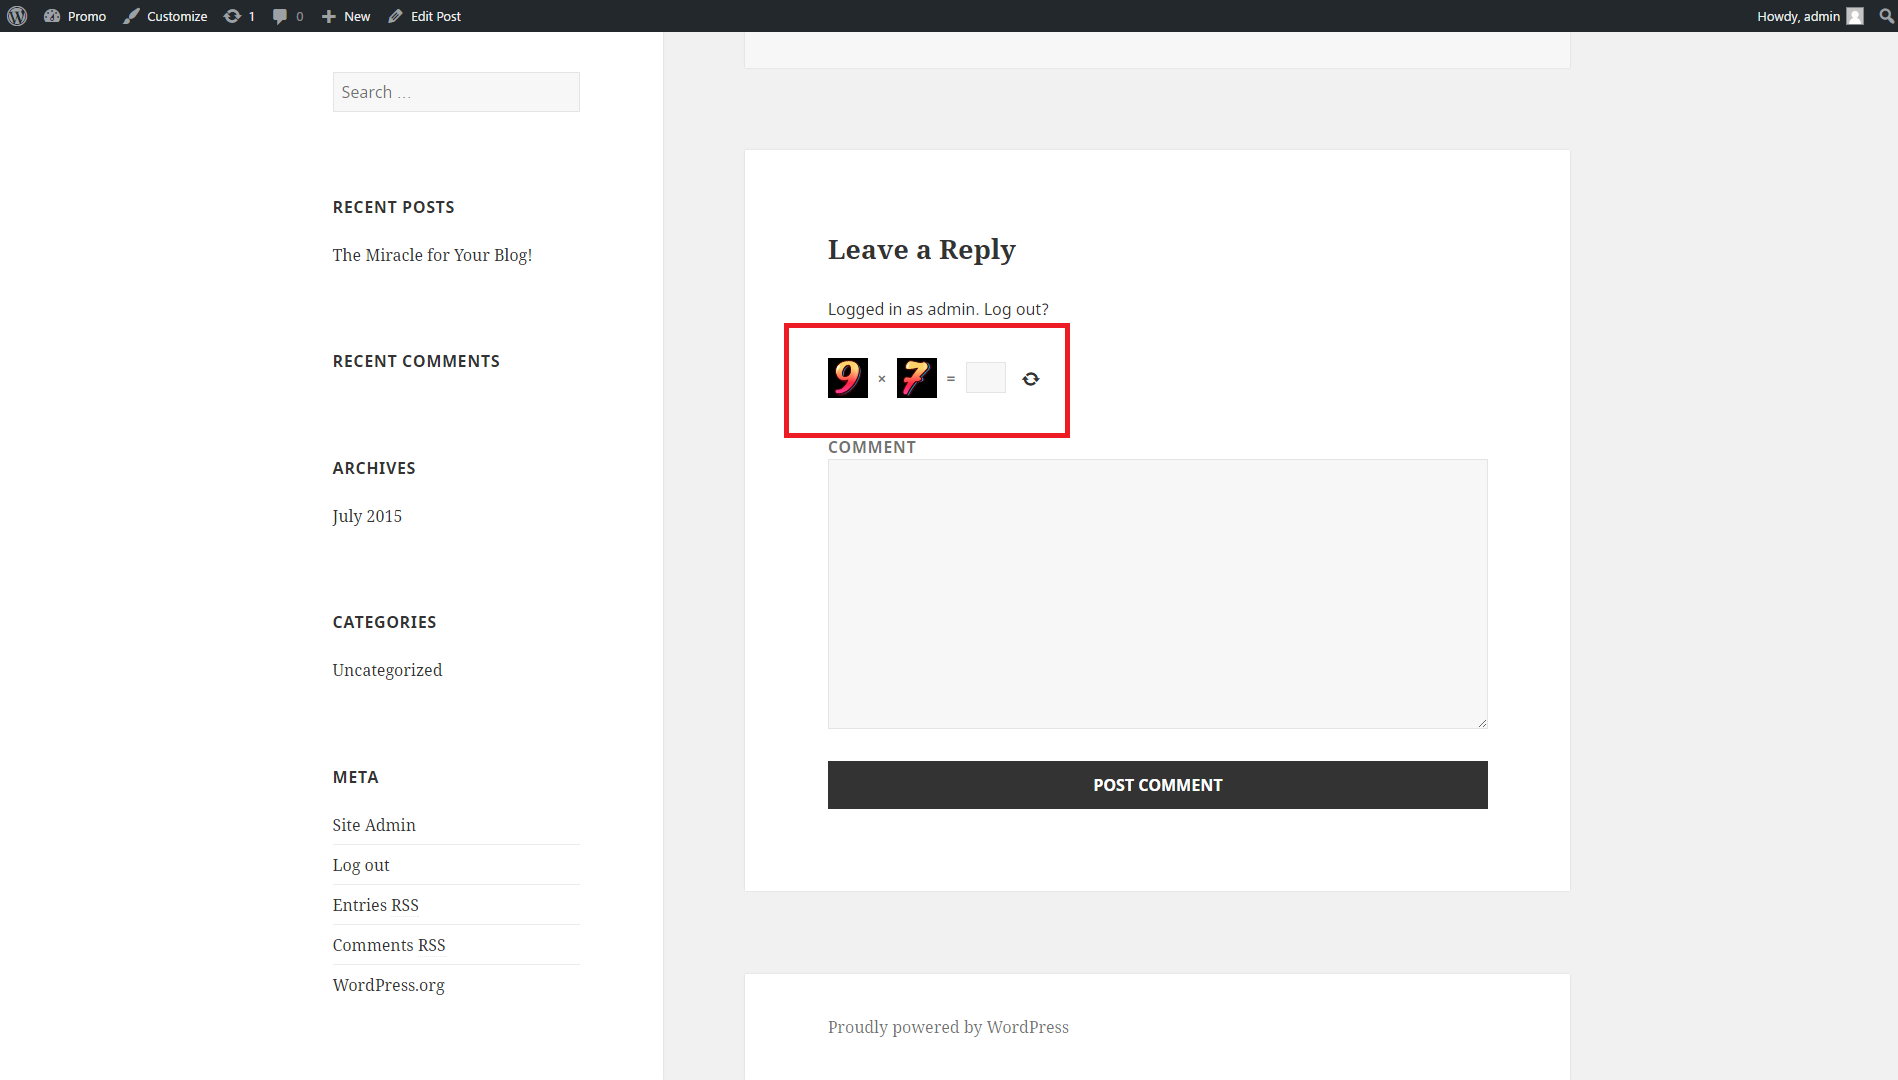The height and width of the screenshot is (1080, 1898).
Task: Click the Post Comment button
Action: click(x=1158, y=785)
